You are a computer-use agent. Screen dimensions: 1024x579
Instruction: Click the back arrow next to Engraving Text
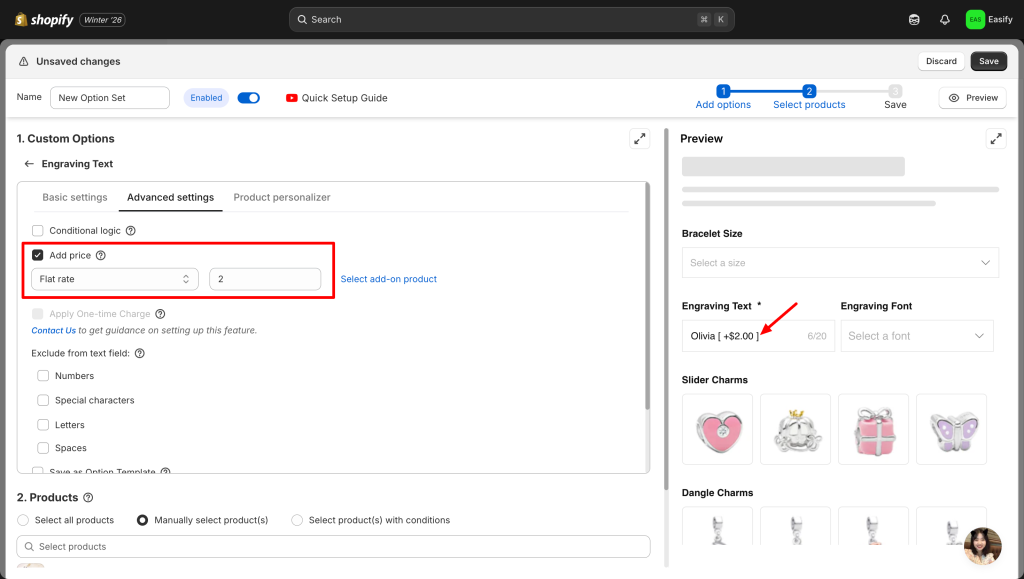point(29,164)
